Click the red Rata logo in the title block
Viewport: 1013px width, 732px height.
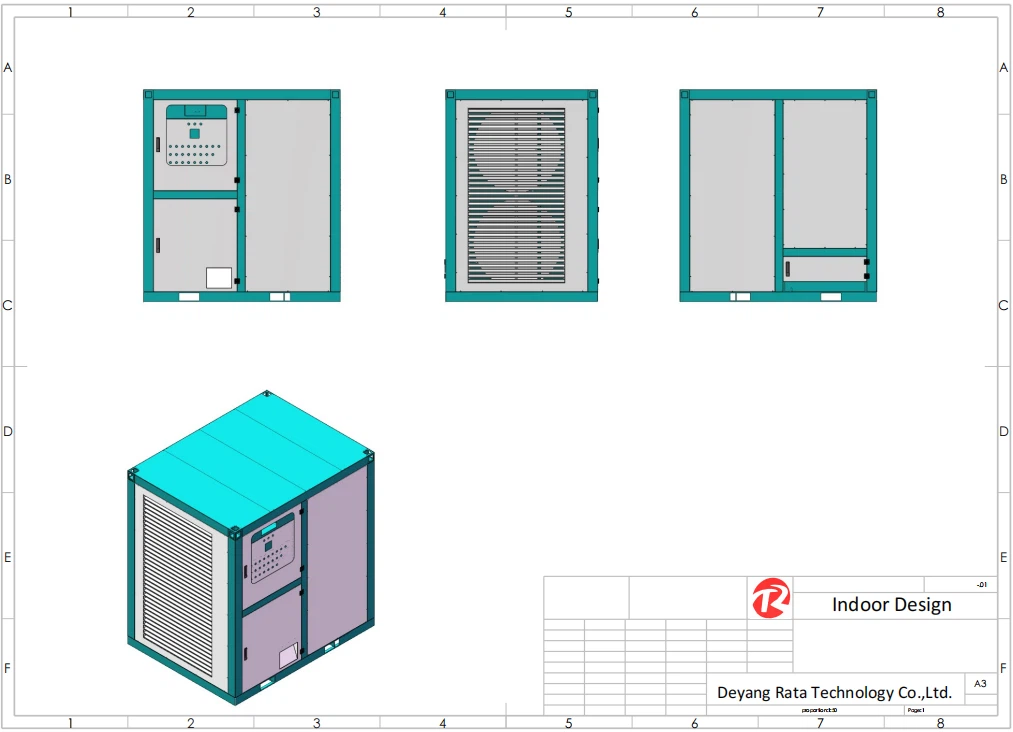[770, 598]
